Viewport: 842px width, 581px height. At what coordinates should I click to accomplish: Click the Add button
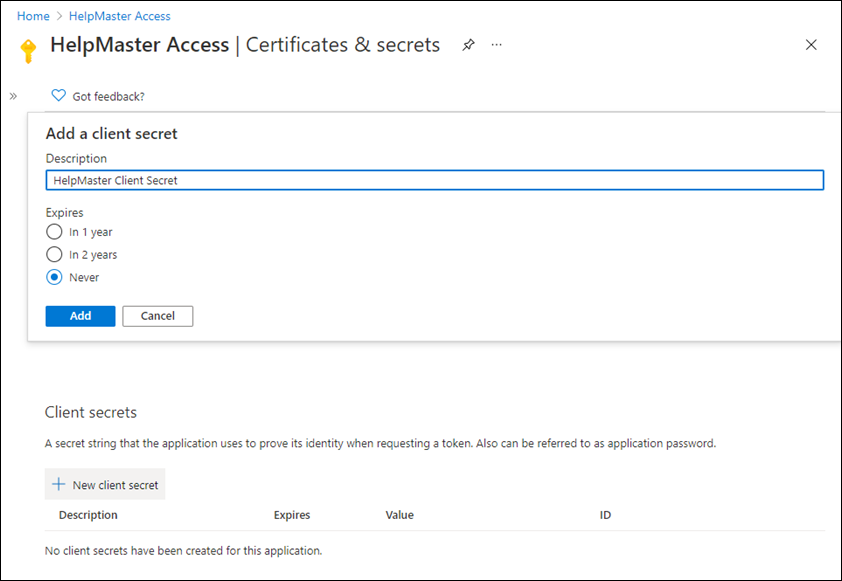click(80, 316)
